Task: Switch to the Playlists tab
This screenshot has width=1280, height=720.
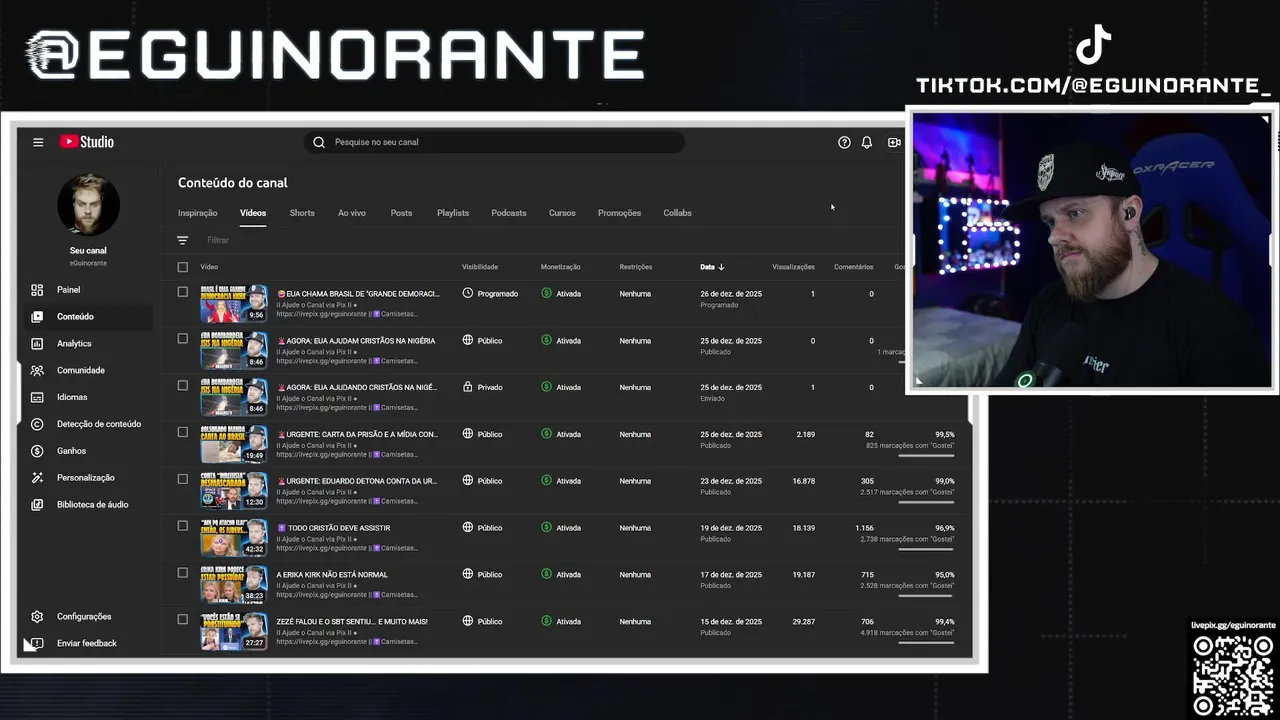Action: pos(453,213)
